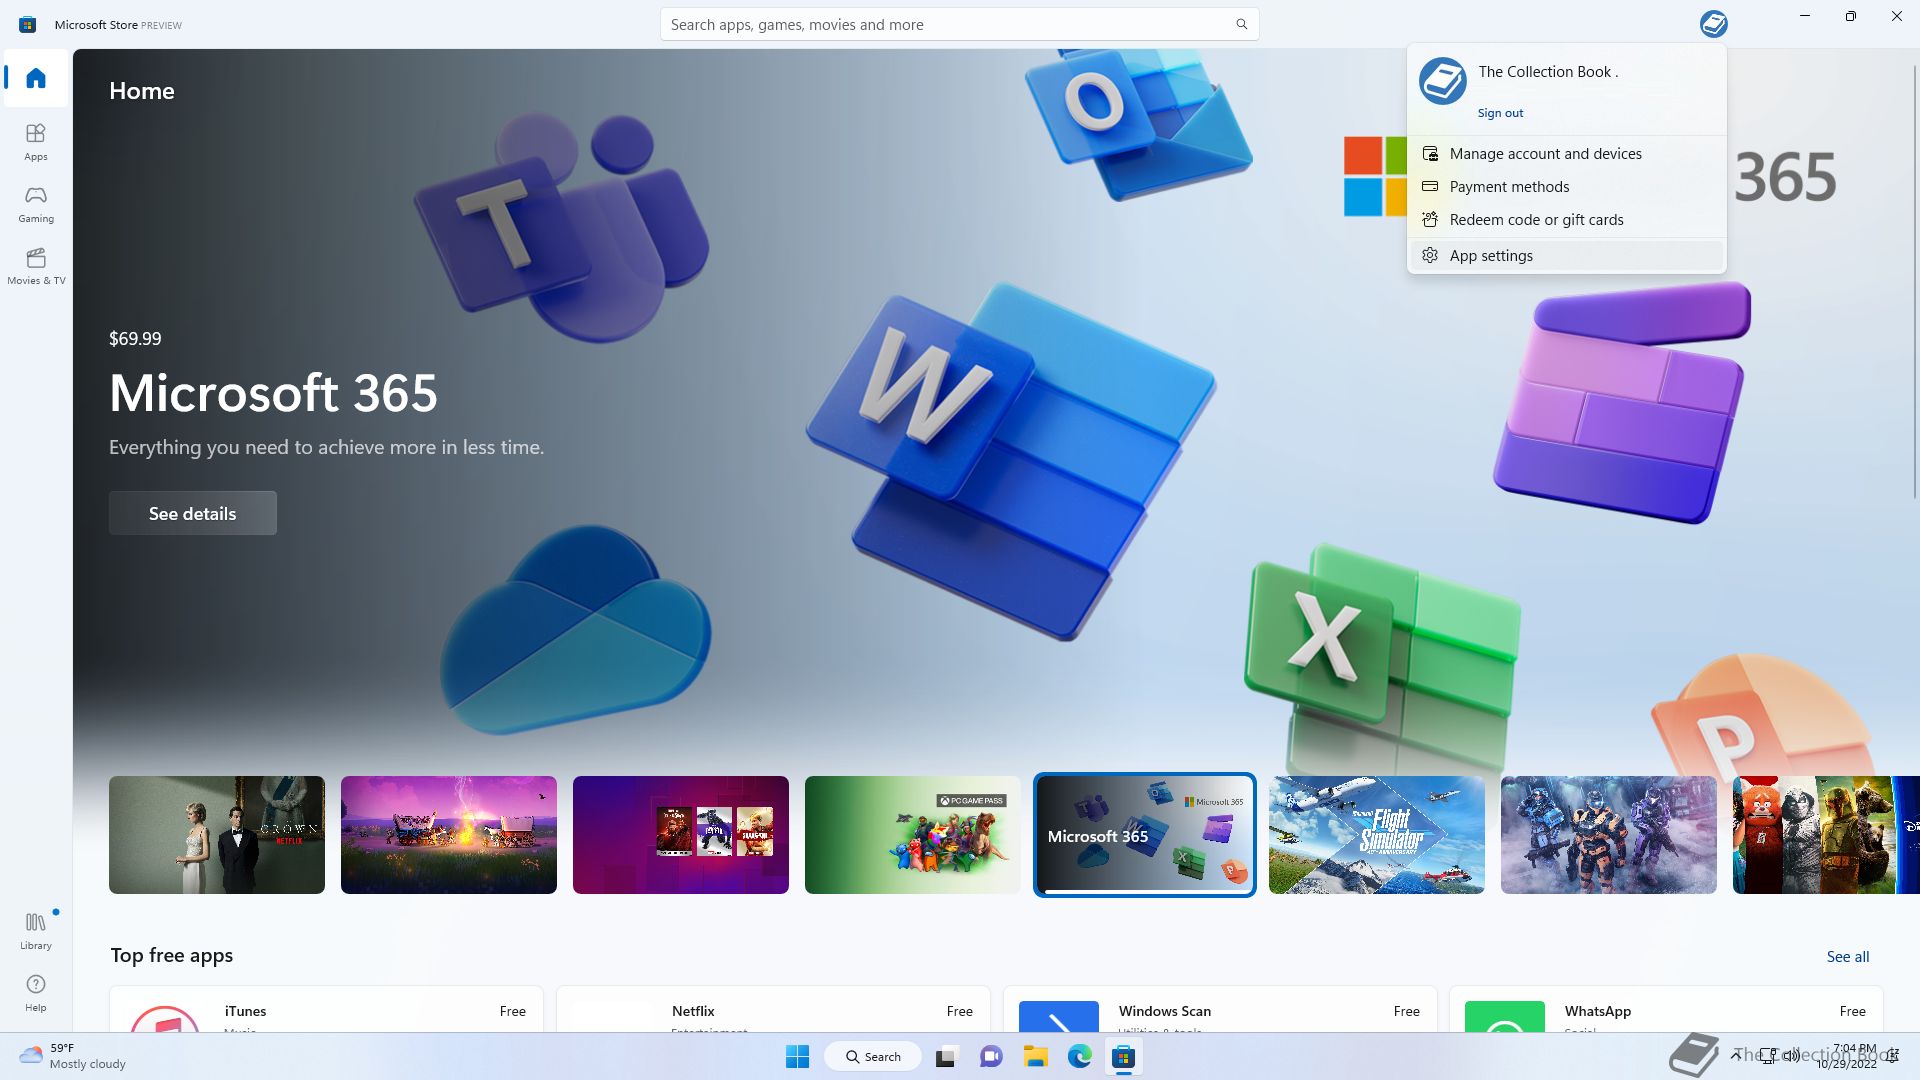The height and width of the screenshot is (1080, 1920).
Task: Open Microsoft Edge on the taskbar
Action: 1079,1056
